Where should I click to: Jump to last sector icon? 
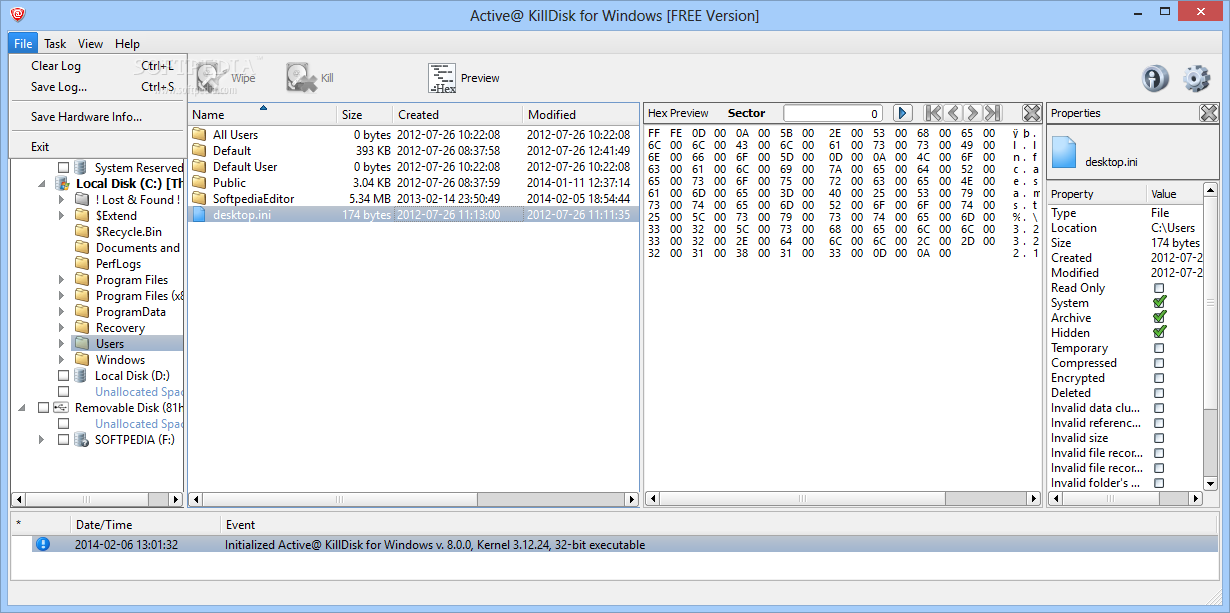(x=992, y=113)
